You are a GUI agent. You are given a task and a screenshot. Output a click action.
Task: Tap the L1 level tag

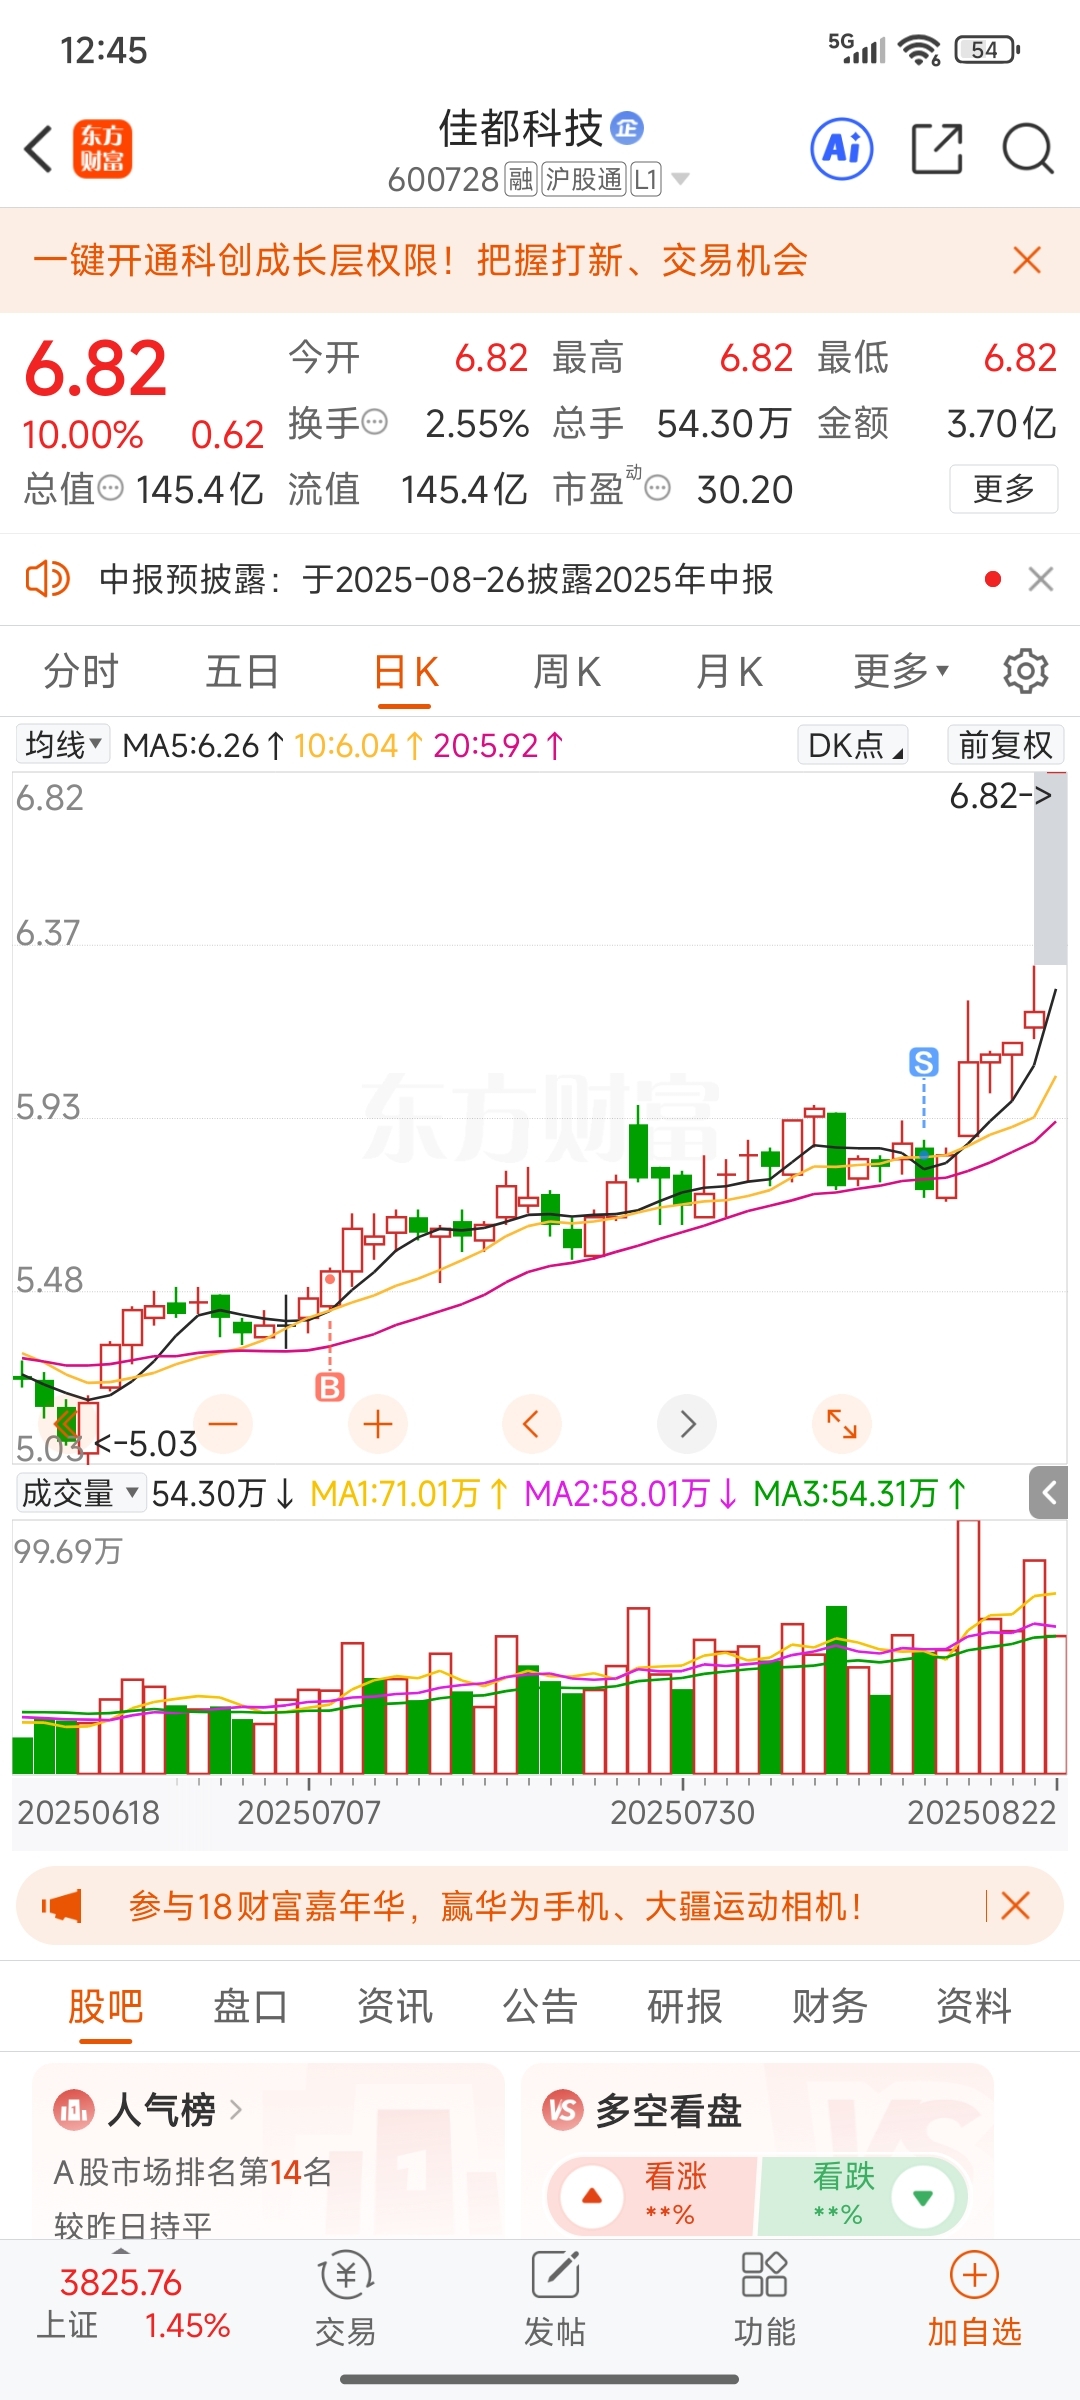click(x=646, y=179)
